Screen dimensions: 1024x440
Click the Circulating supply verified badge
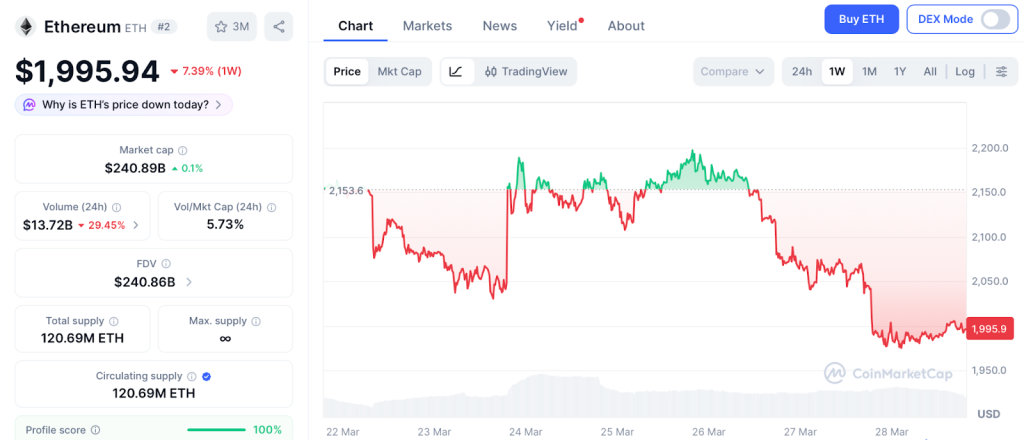tap(206, 376)
